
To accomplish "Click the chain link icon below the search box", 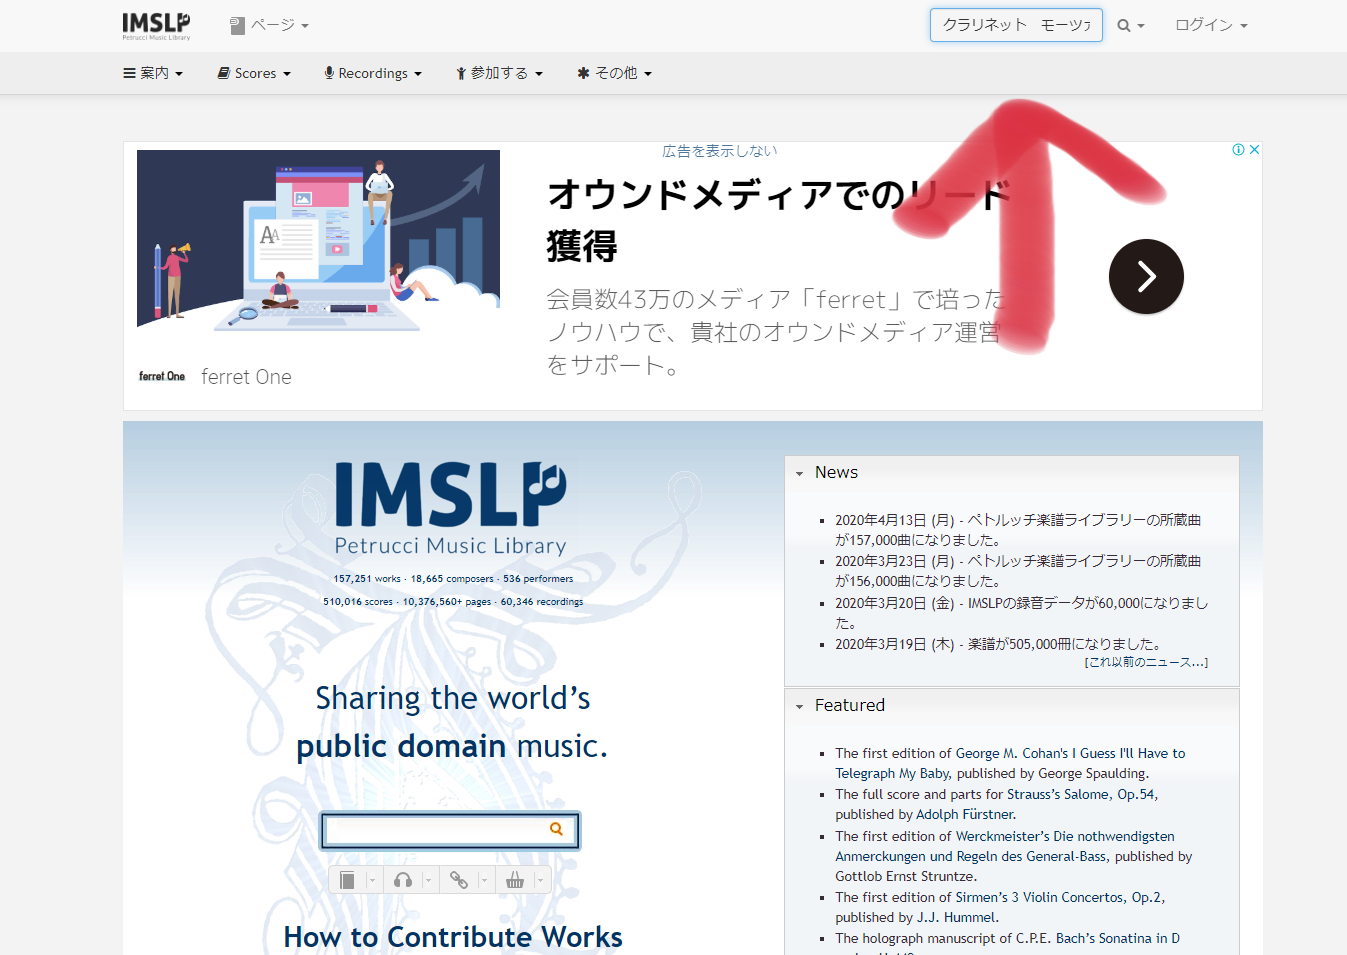I will point(459,880).
